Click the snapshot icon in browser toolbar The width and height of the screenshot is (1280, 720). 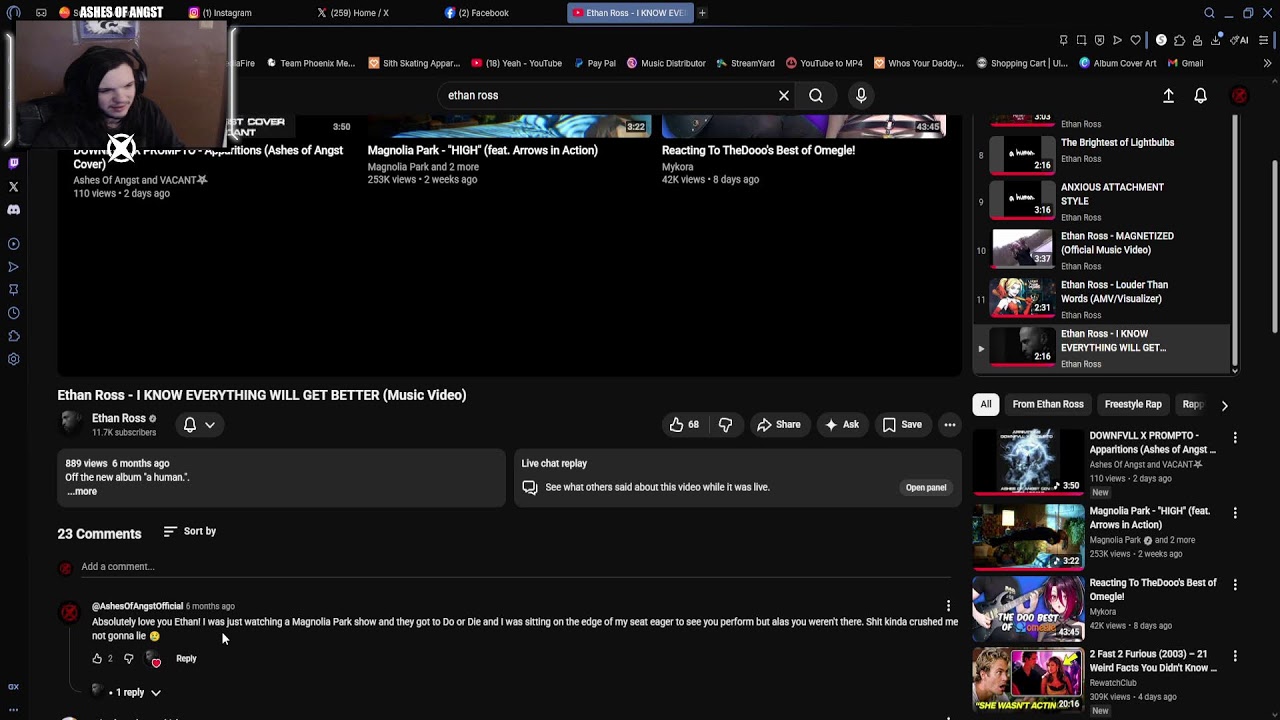(1081, 40)
